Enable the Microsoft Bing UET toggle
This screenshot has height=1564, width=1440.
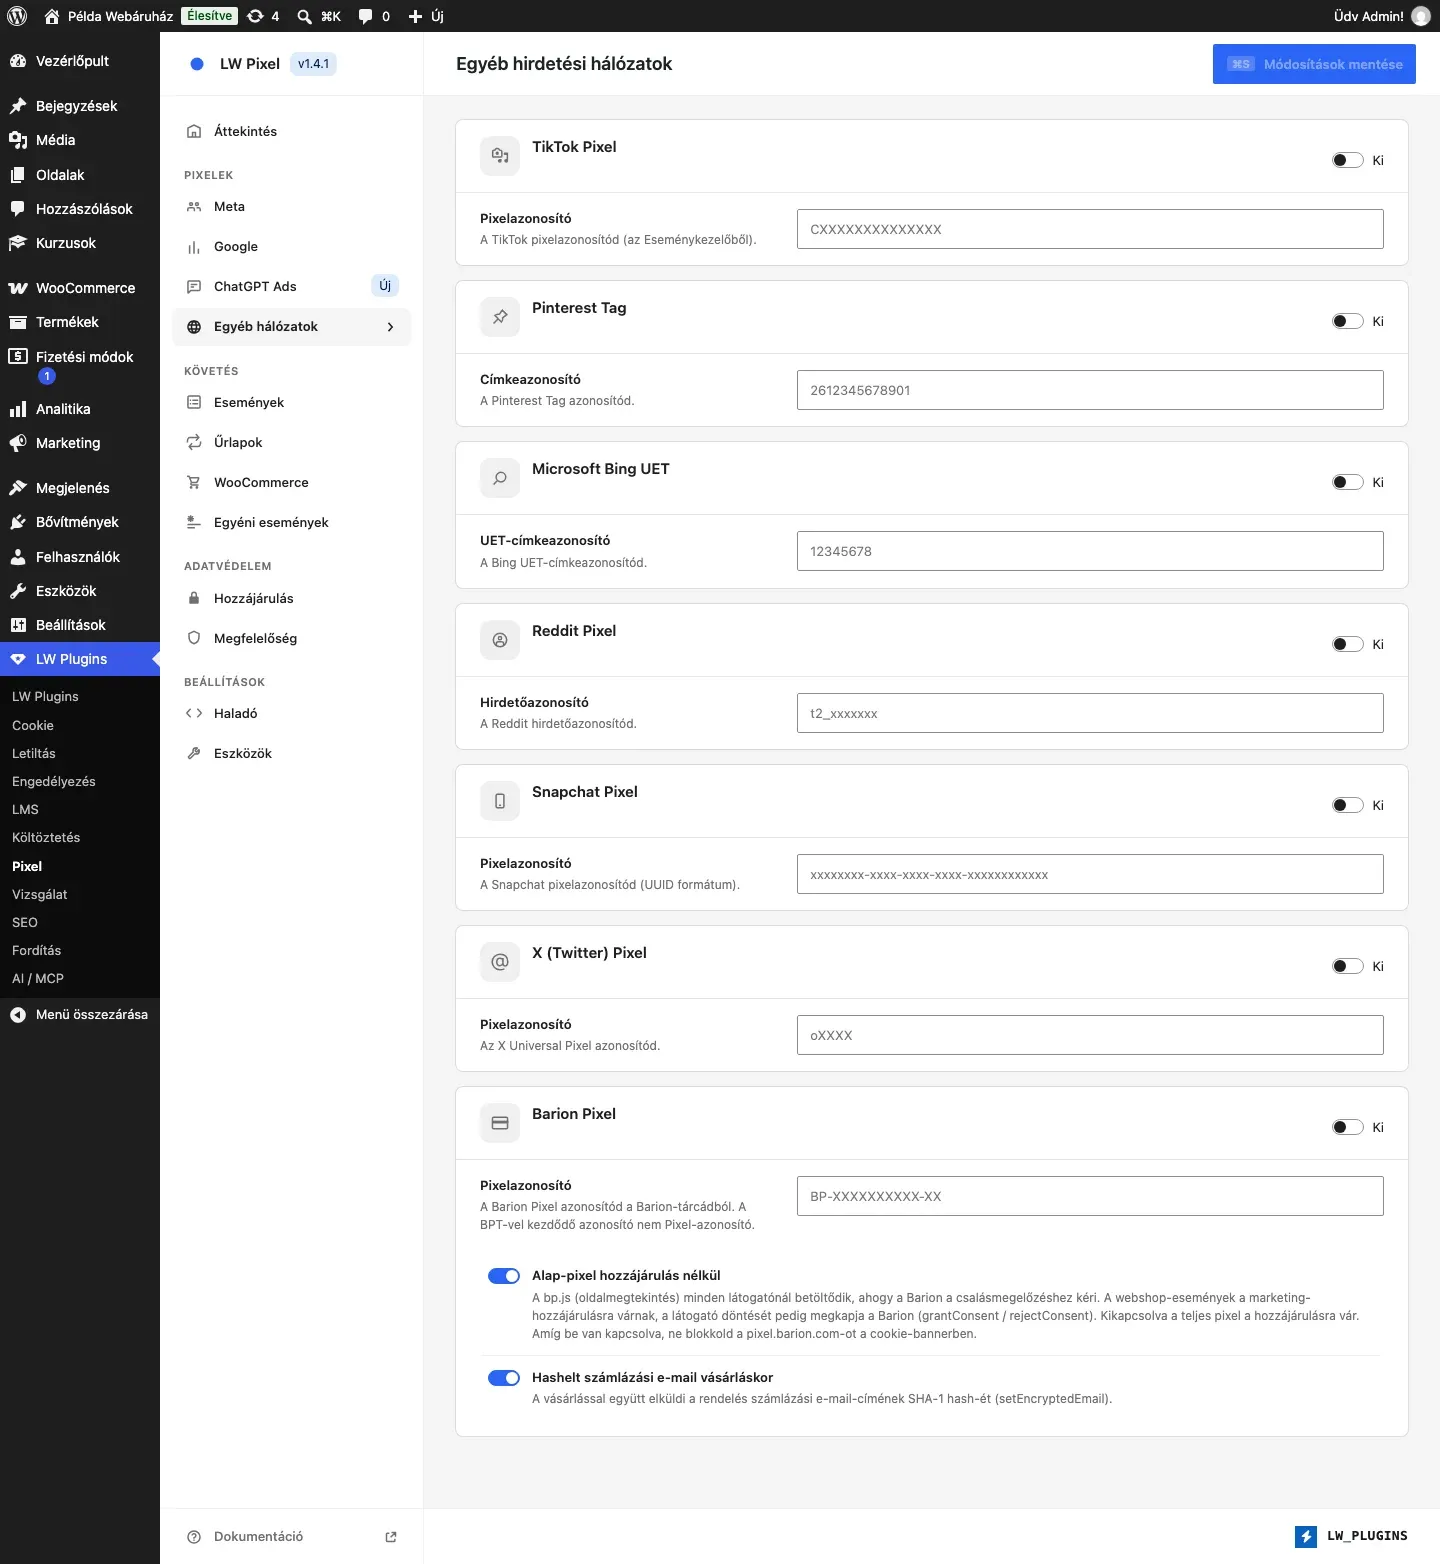pos(1348,482)
